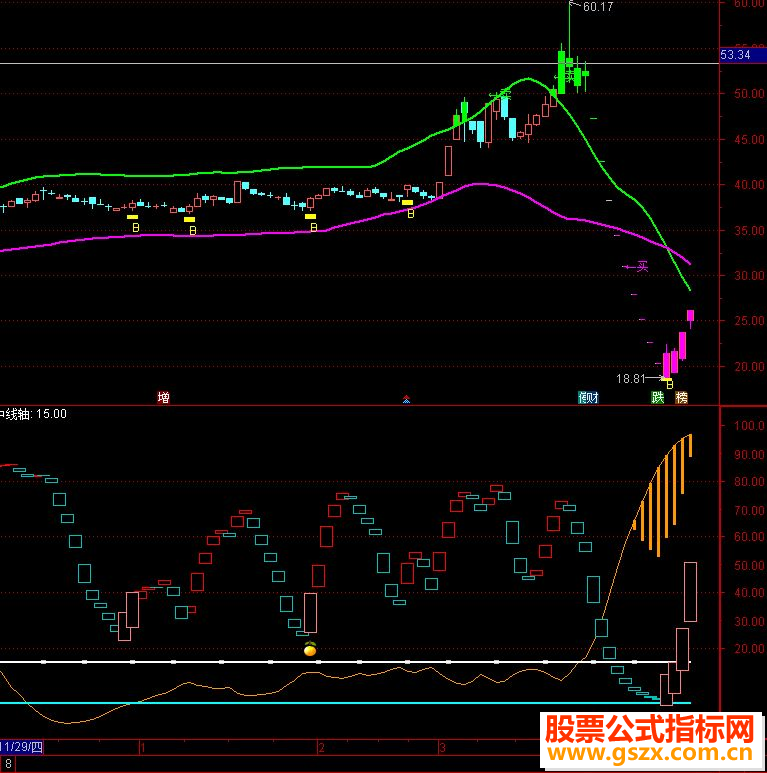This screenshot has height=773, width=767.
Task: Click the 40.00 price axis label
Action: pos(748,184)
